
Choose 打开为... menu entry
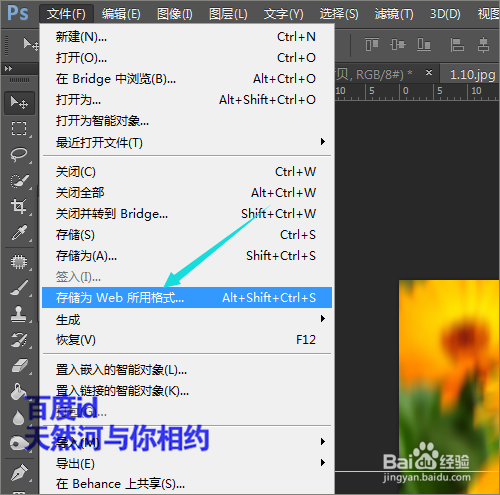tap(187, 100)
